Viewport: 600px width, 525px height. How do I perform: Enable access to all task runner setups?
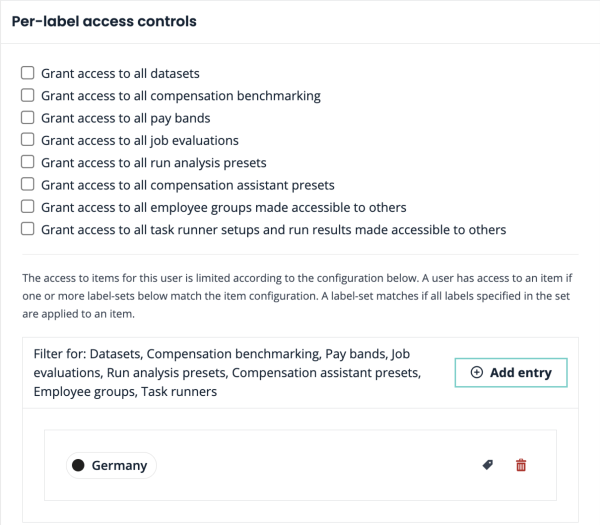pyautogui.click(x=28, y=229)
